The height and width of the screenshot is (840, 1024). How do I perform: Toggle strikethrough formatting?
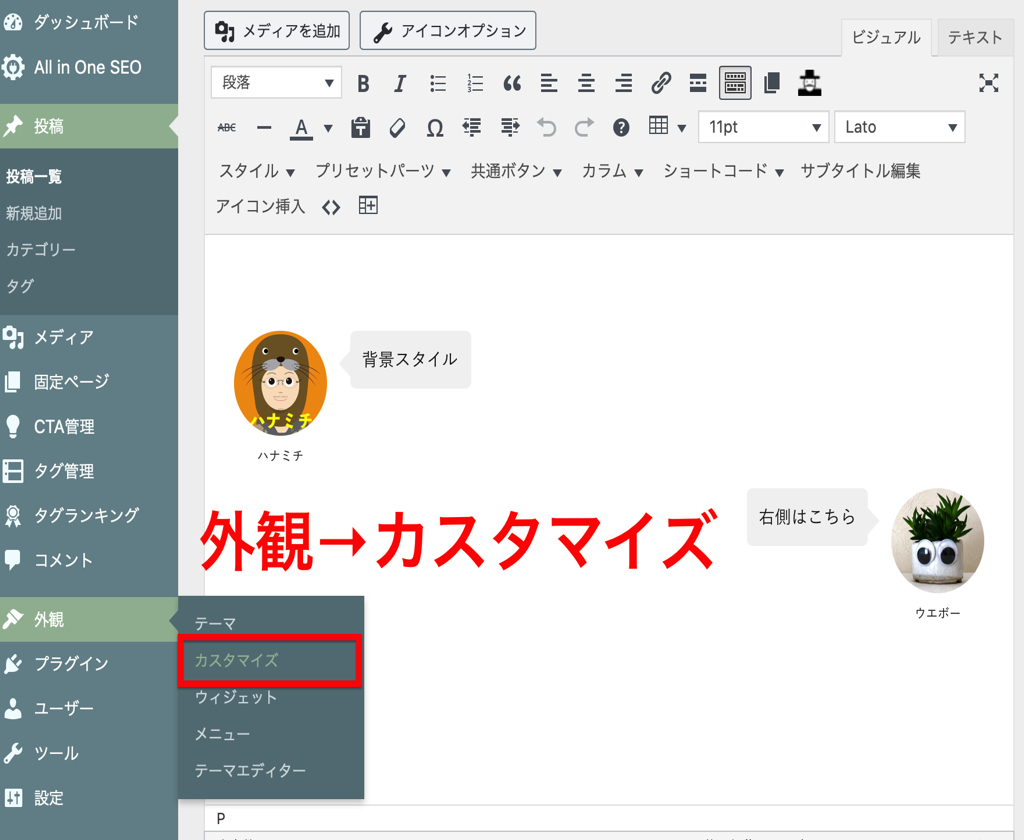(227, 128)
